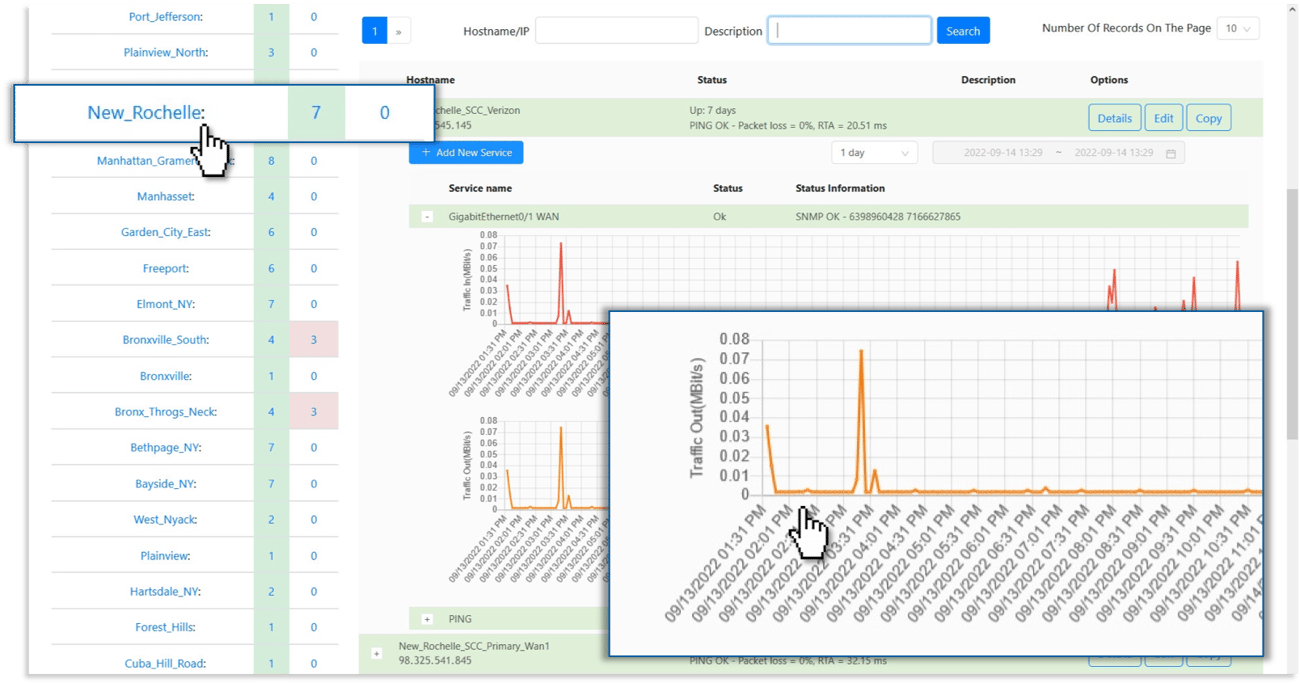Click Edit for the Verizon host
The image size is (1300, 683).
pos(1163,118)
